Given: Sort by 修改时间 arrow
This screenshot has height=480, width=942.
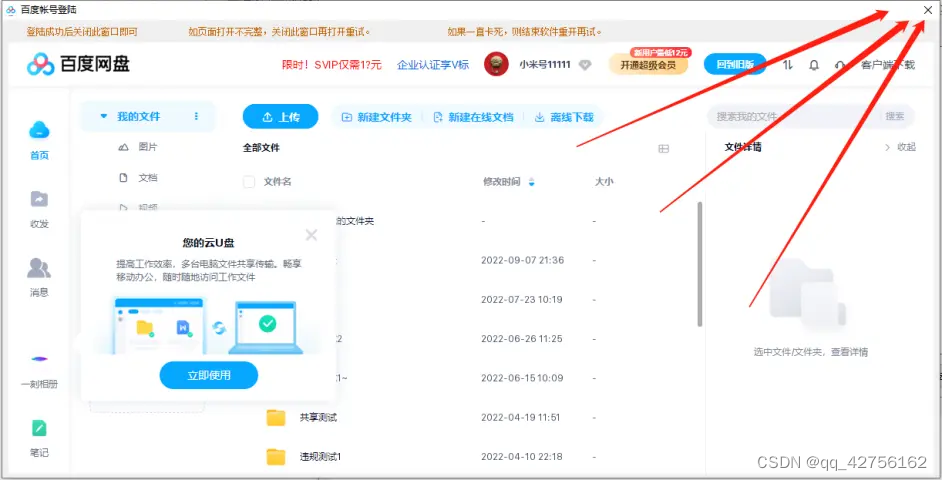Looking at the screenshot, I should (531, 182).
